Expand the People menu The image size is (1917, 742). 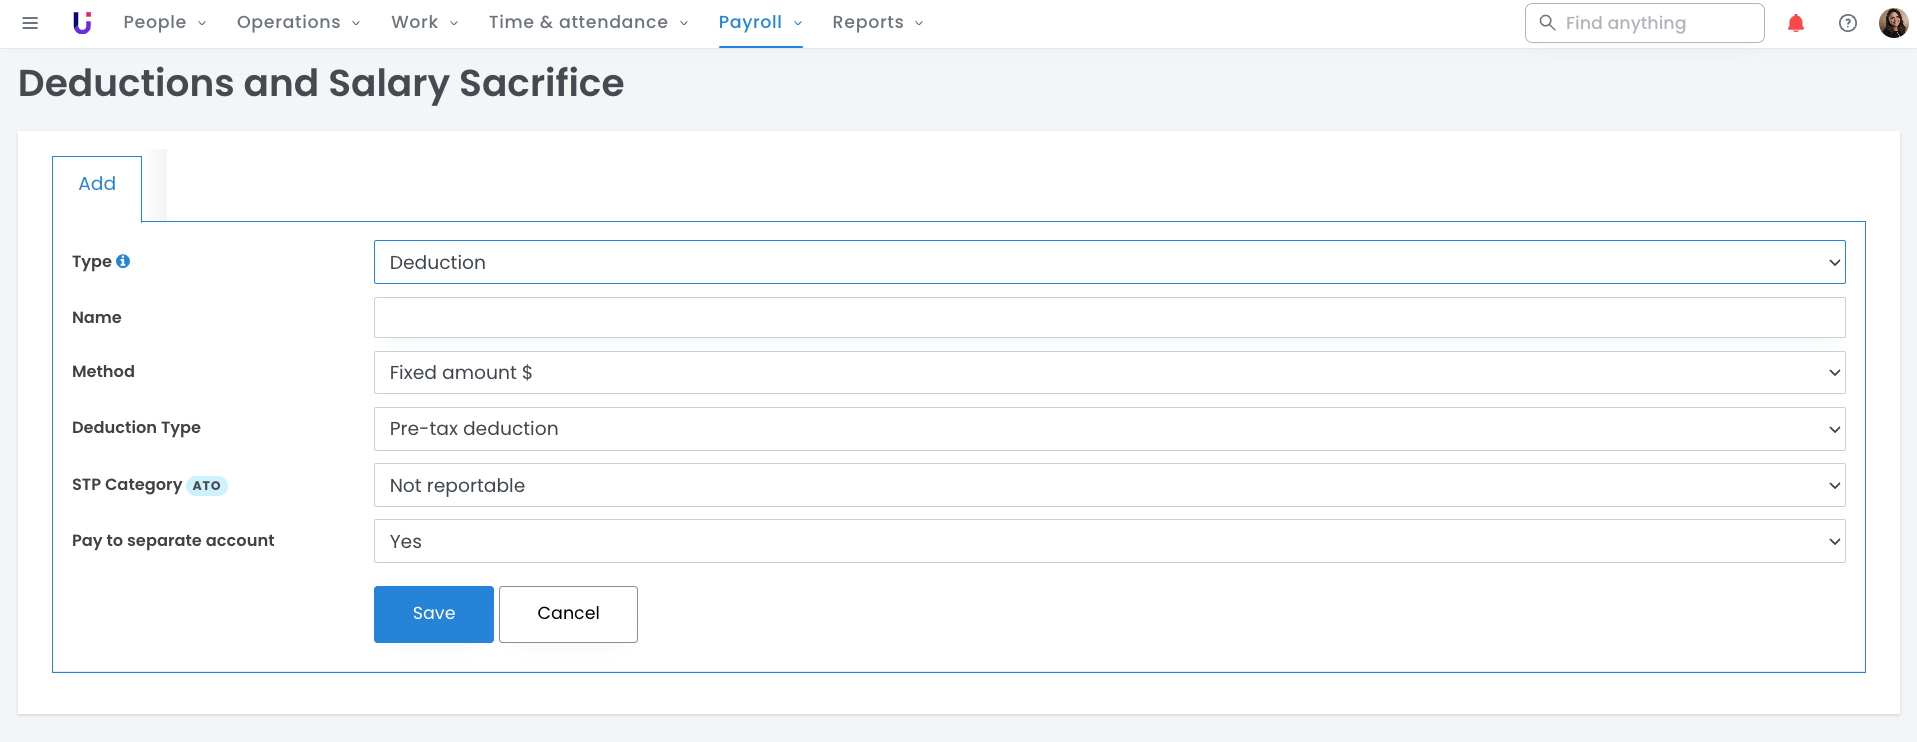[164, 23]
